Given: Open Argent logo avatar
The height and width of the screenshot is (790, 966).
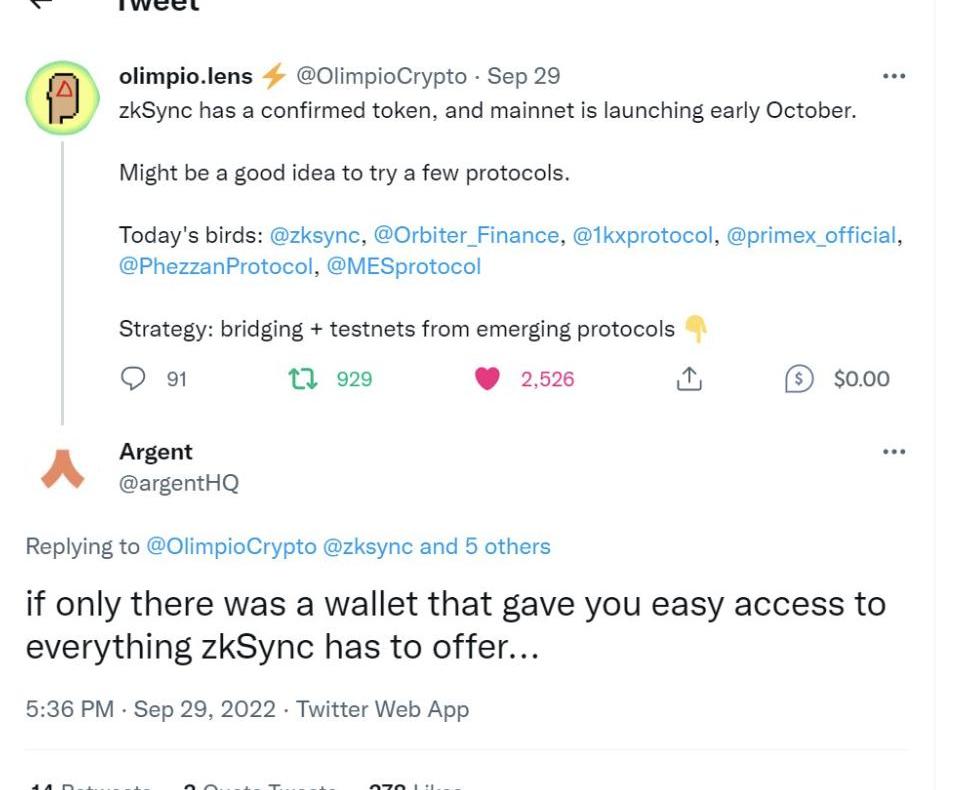Looking at the screenshot, I should pyautogui.click(x=62, y=470).
